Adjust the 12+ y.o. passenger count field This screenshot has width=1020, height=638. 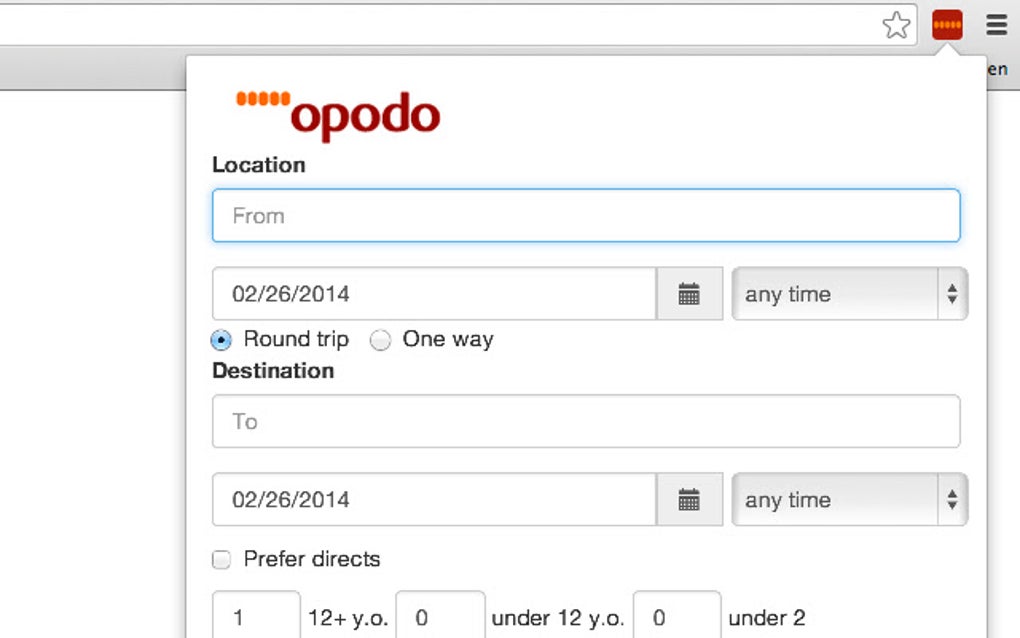click(255, 615)
